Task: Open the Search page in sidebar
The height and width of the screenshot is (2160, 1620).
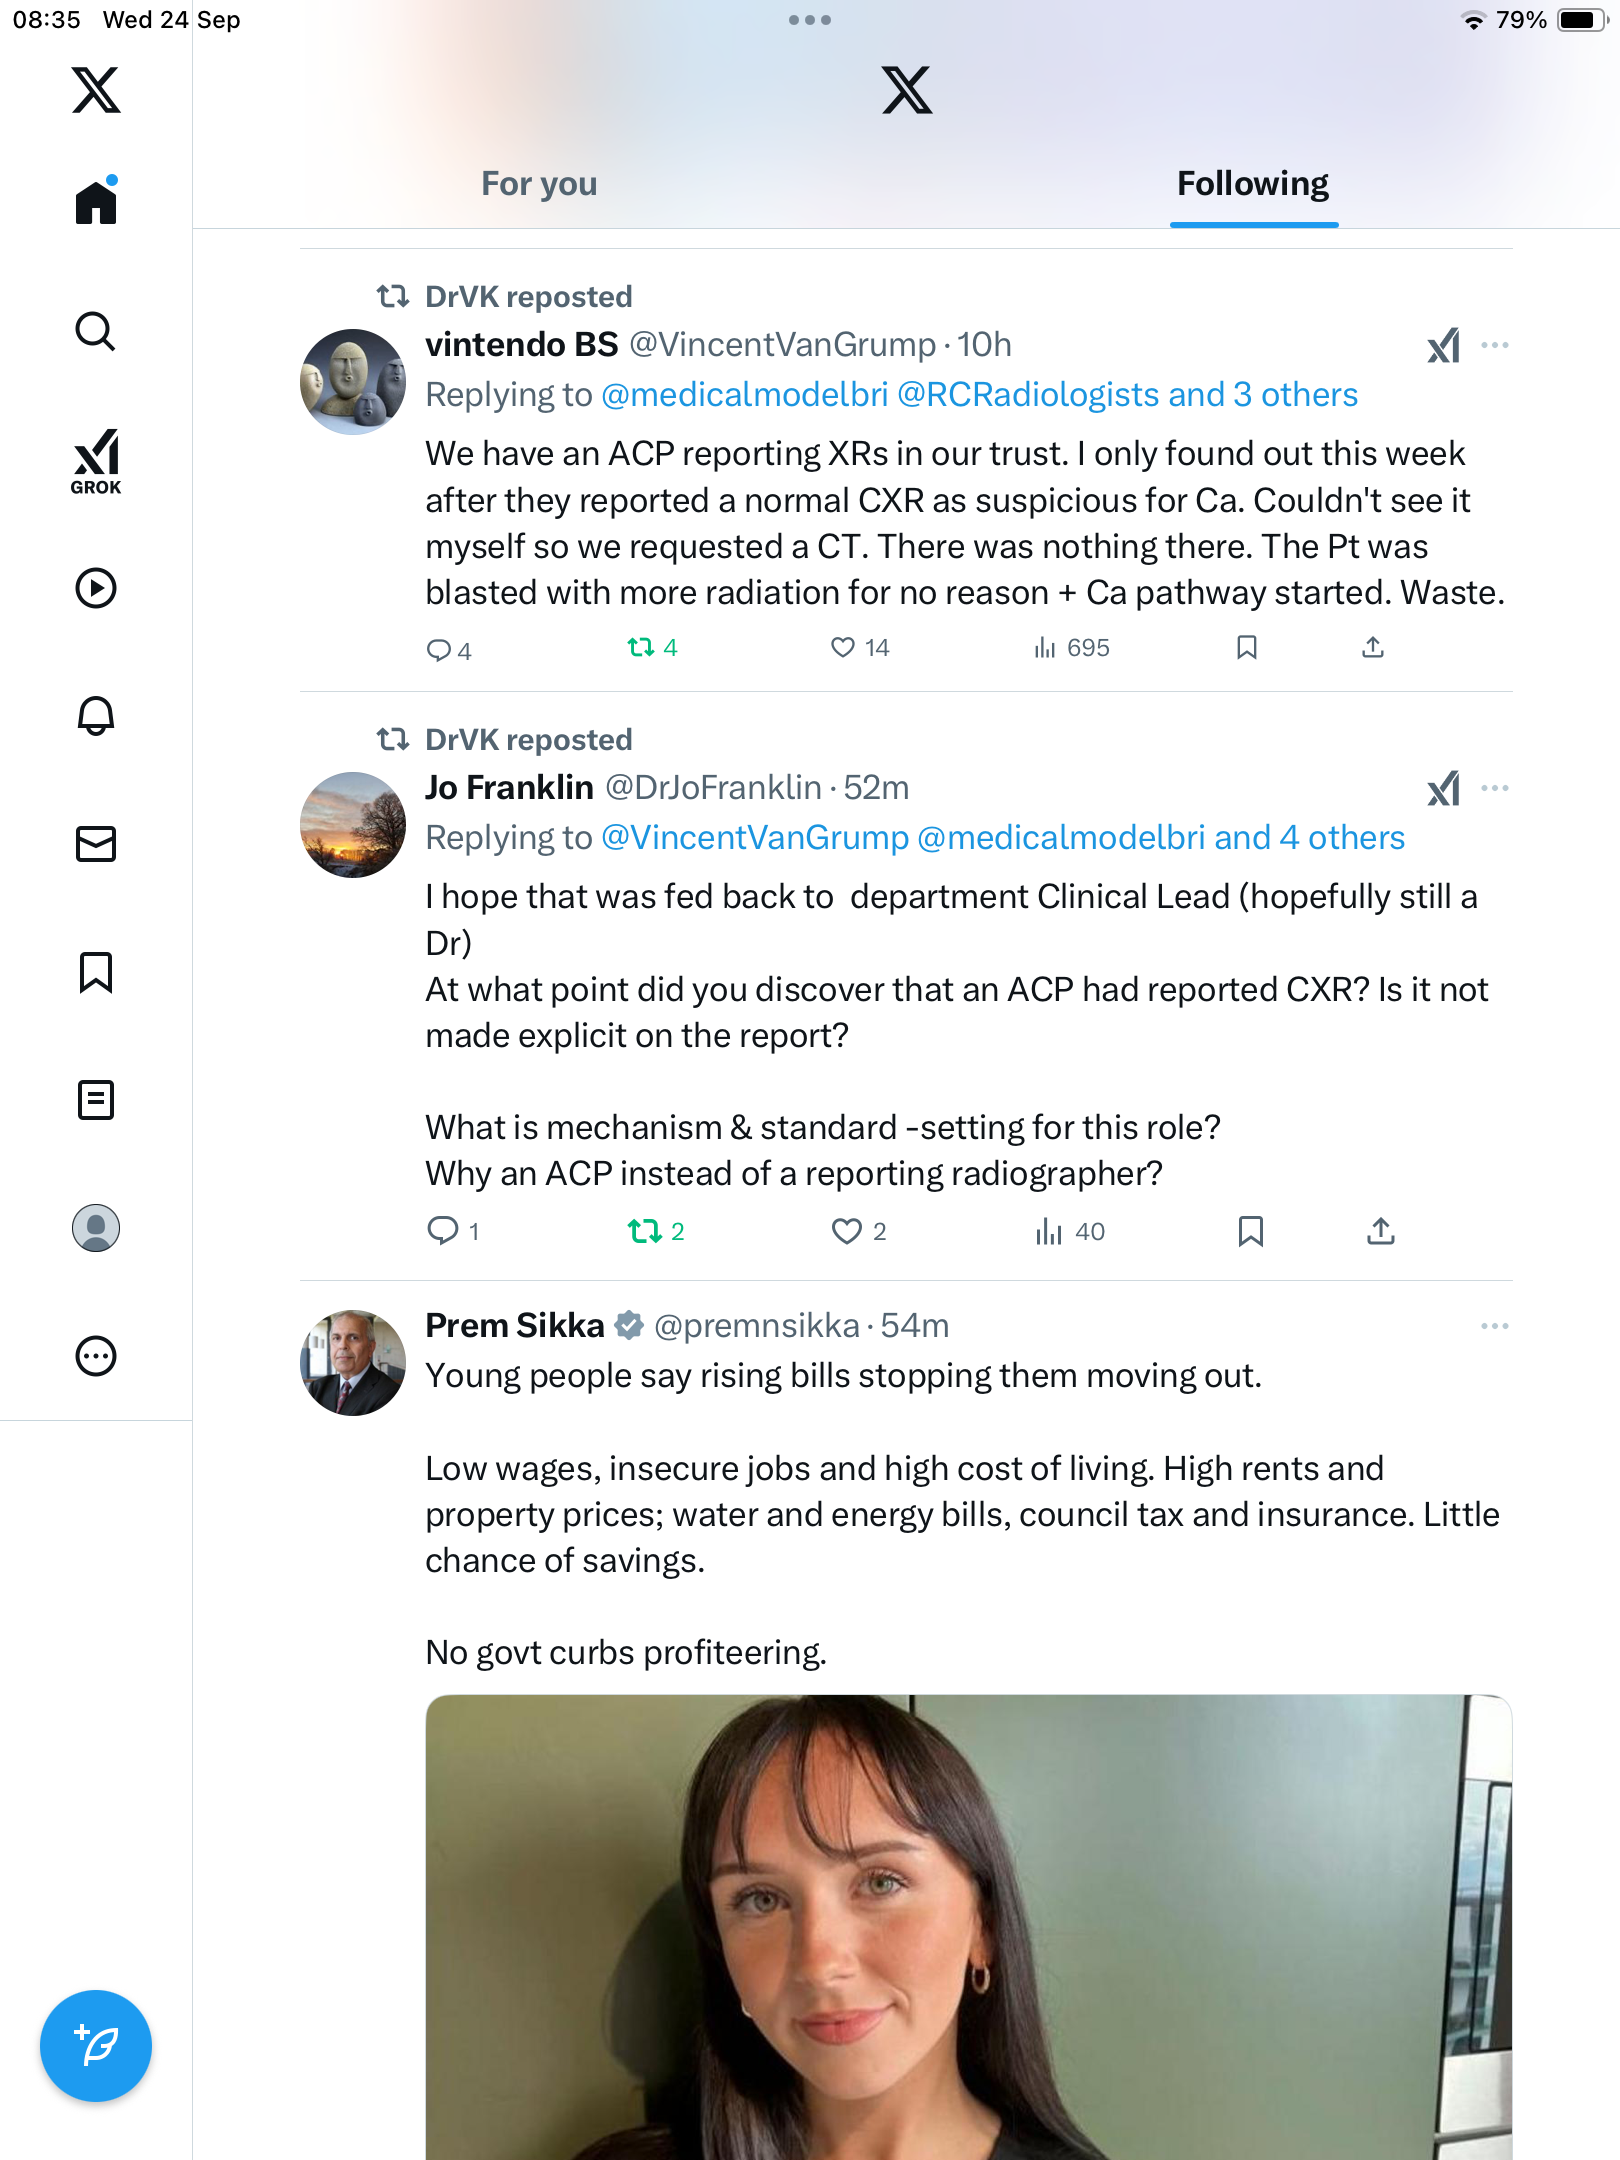Action: pos(96,332)
